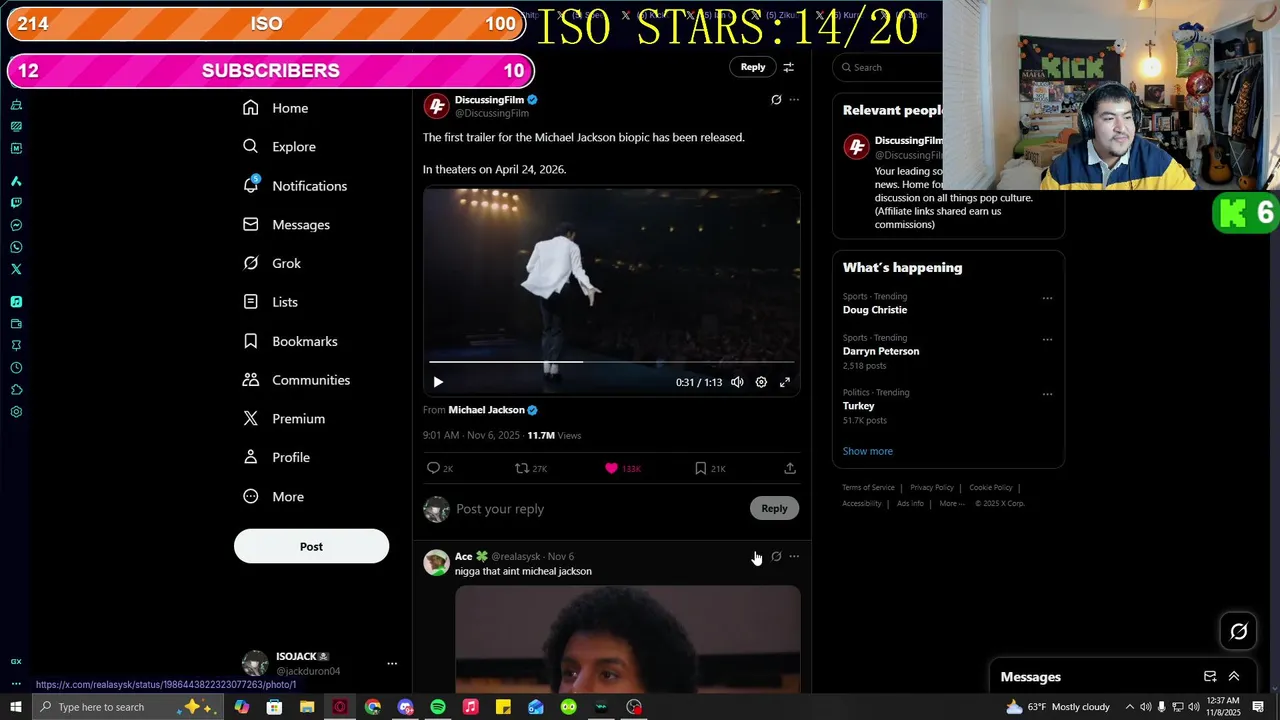Open WhatsApp in the Opera GX sidebar
1280x720 pixels.
[16, 247]
